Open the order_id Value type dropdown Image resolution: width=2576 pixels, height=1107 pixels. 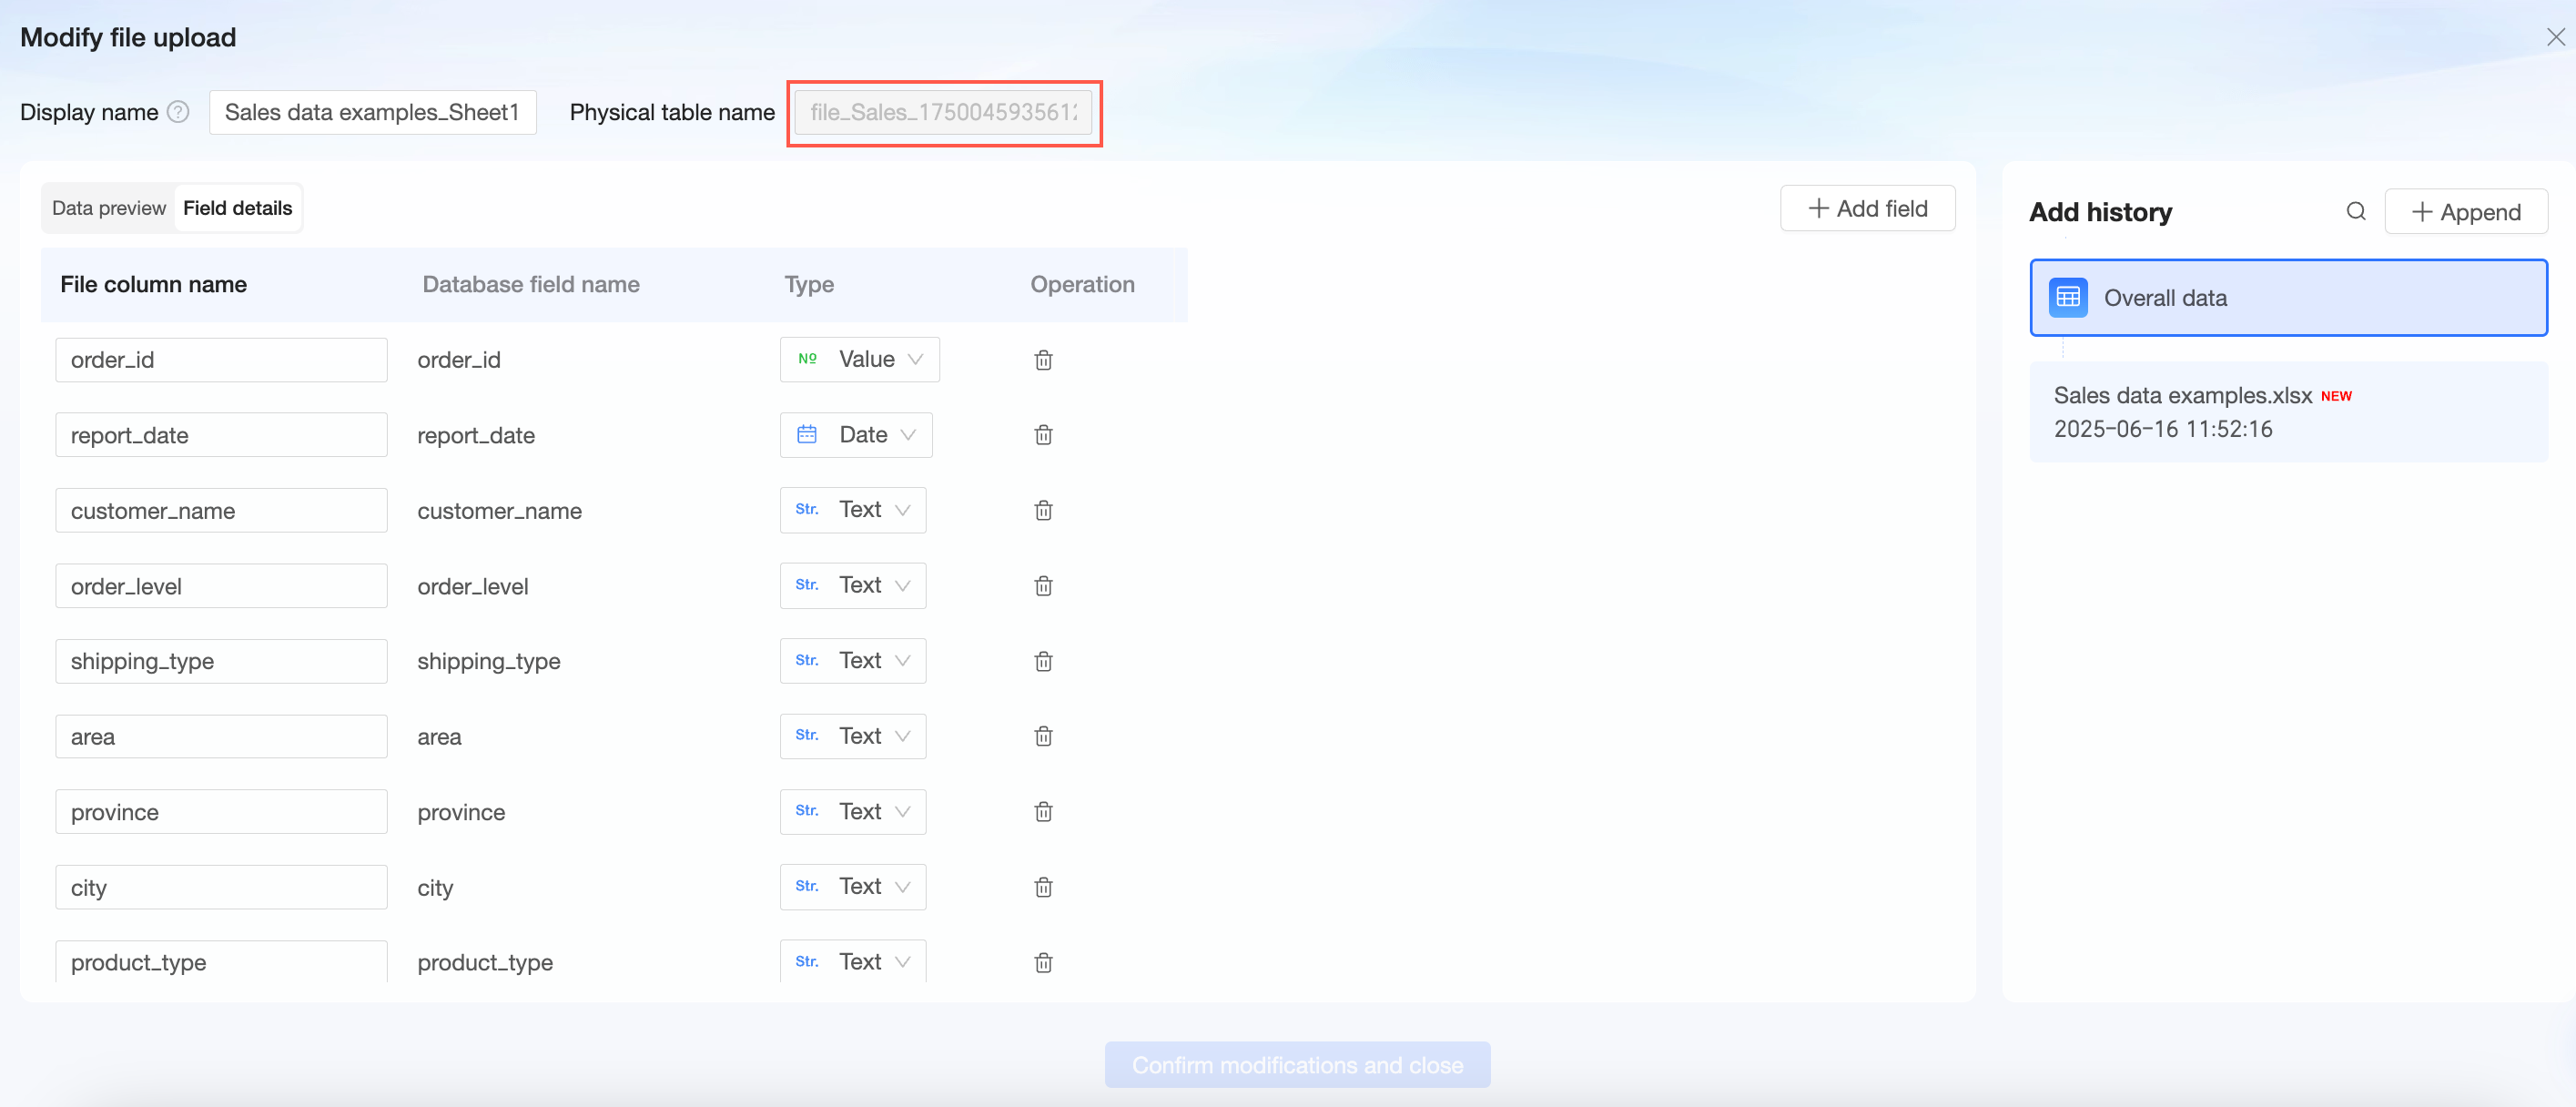click(x=859, y=359)
